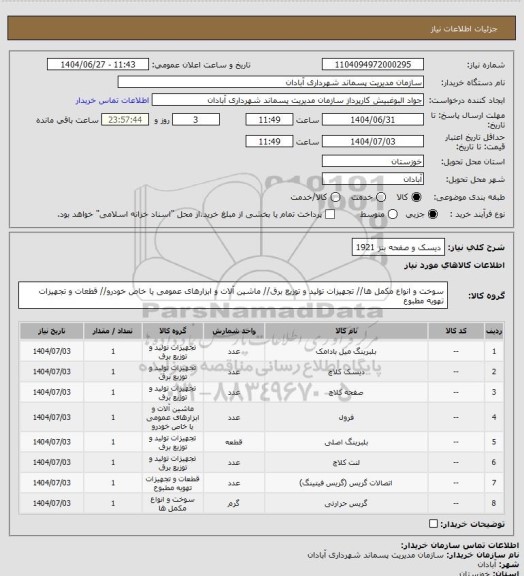The width and height of the screenshot is (524, 576).
Task: Click group سوخت و انواع مکمل ها cell
Action: pos(173,504)
